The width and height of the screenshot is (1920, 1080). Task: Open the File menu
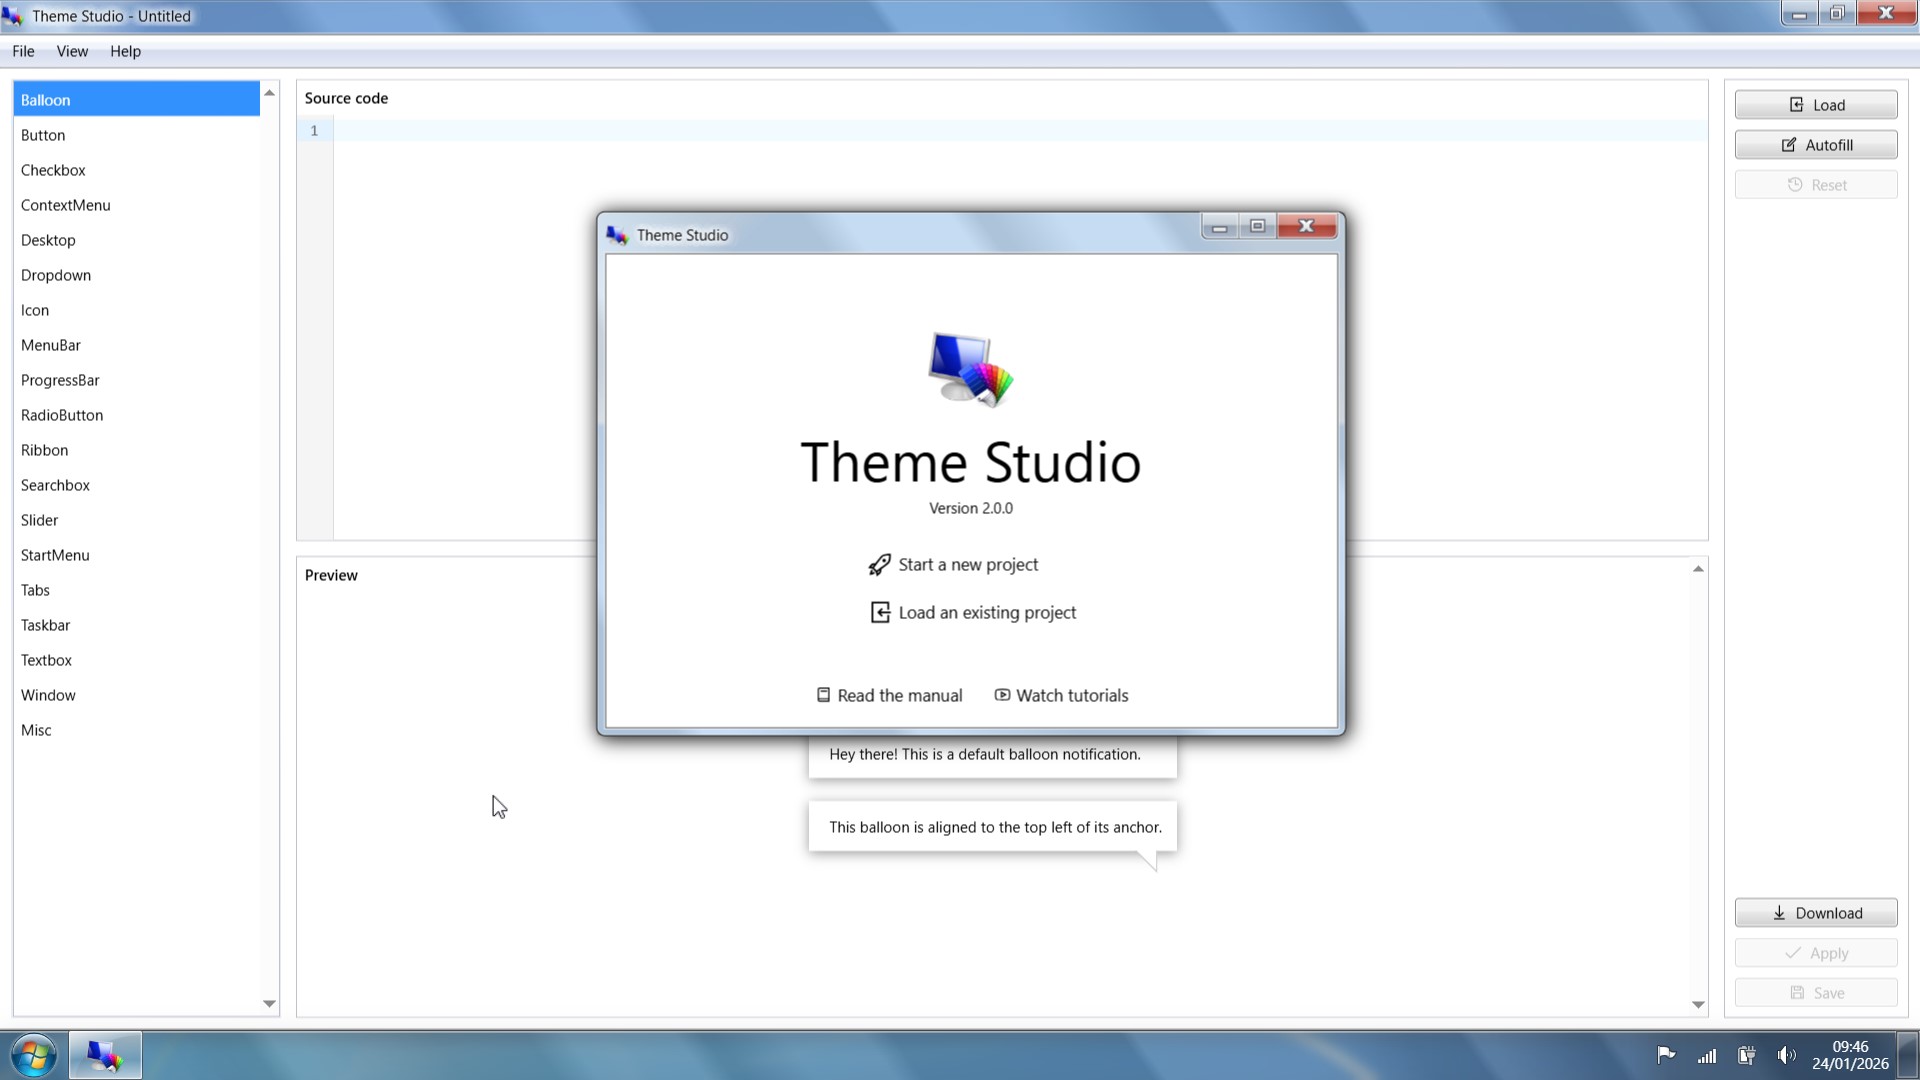(22, 51)
